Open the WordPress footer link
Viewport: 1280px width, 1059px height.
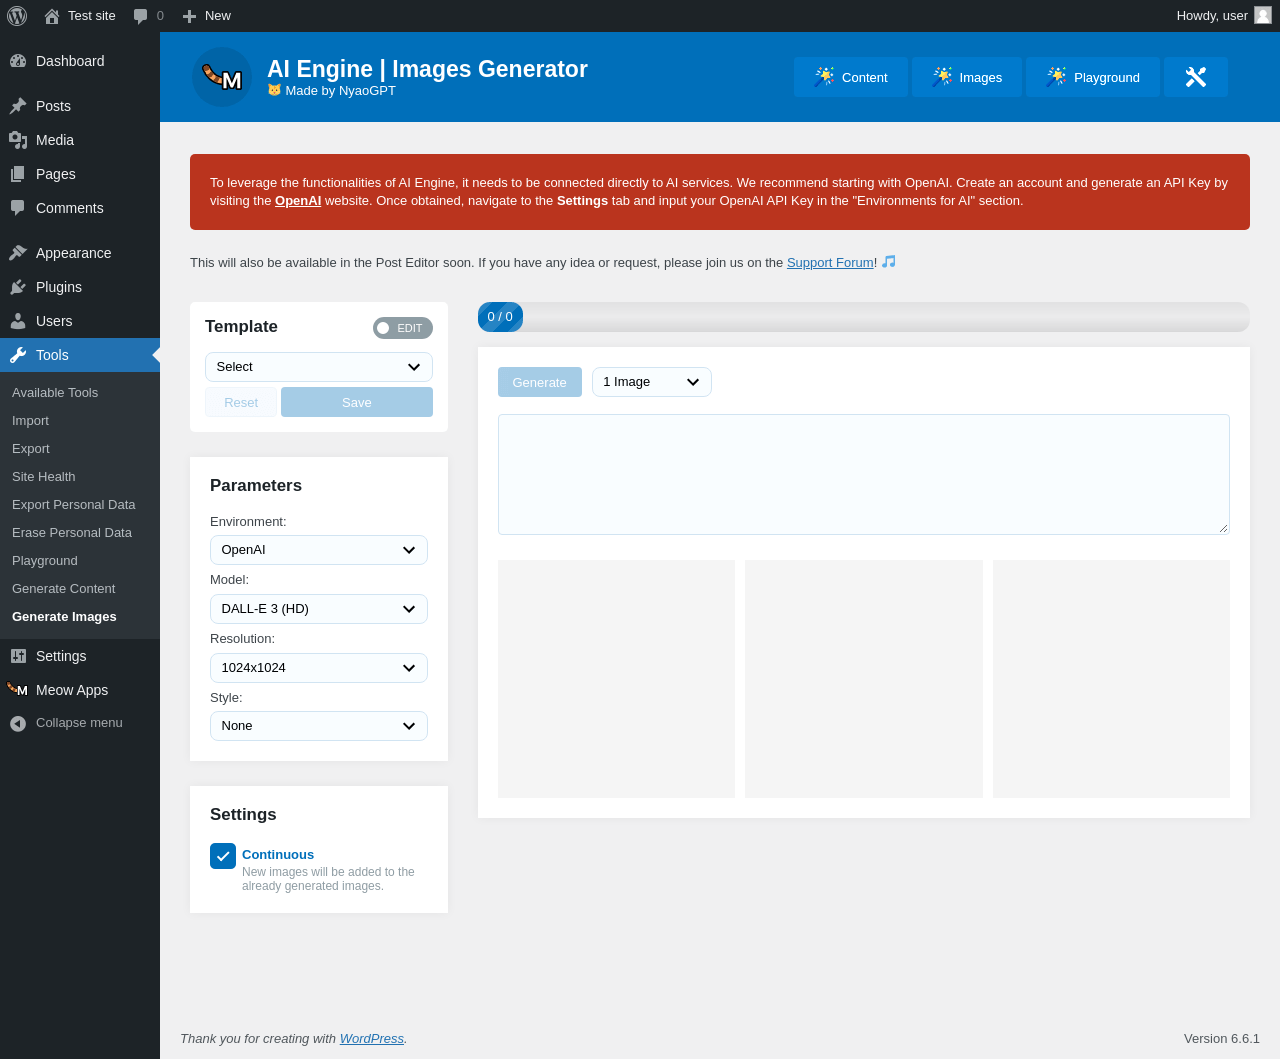[372, 1038]
